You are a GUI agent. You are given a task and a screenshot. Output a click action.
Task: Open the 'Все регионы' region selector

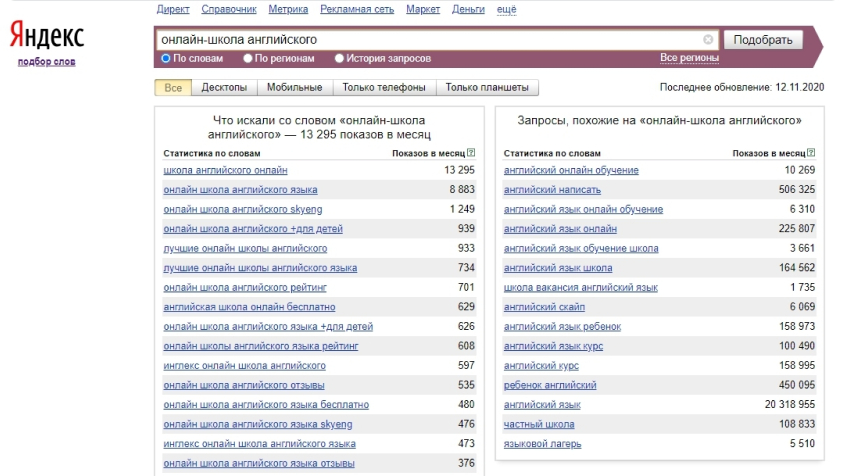pyautogui.click(x=689, y=58)
